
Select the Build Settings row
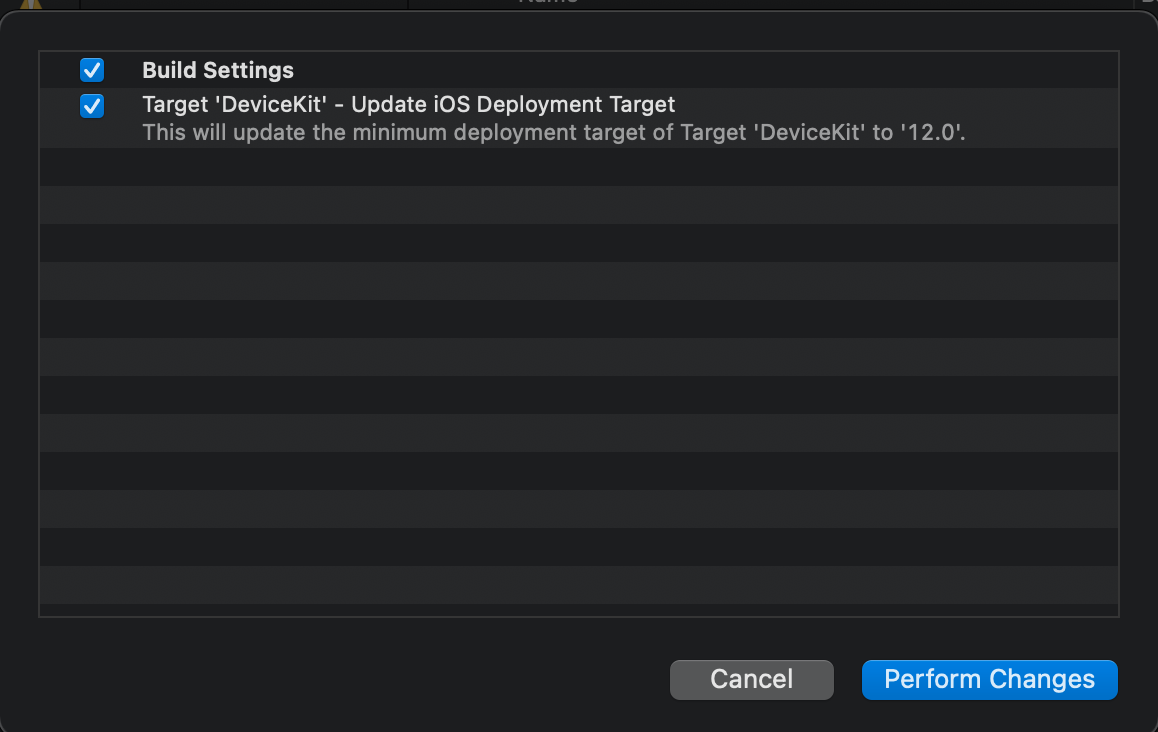pyautogui.click(x=400, y=70)
